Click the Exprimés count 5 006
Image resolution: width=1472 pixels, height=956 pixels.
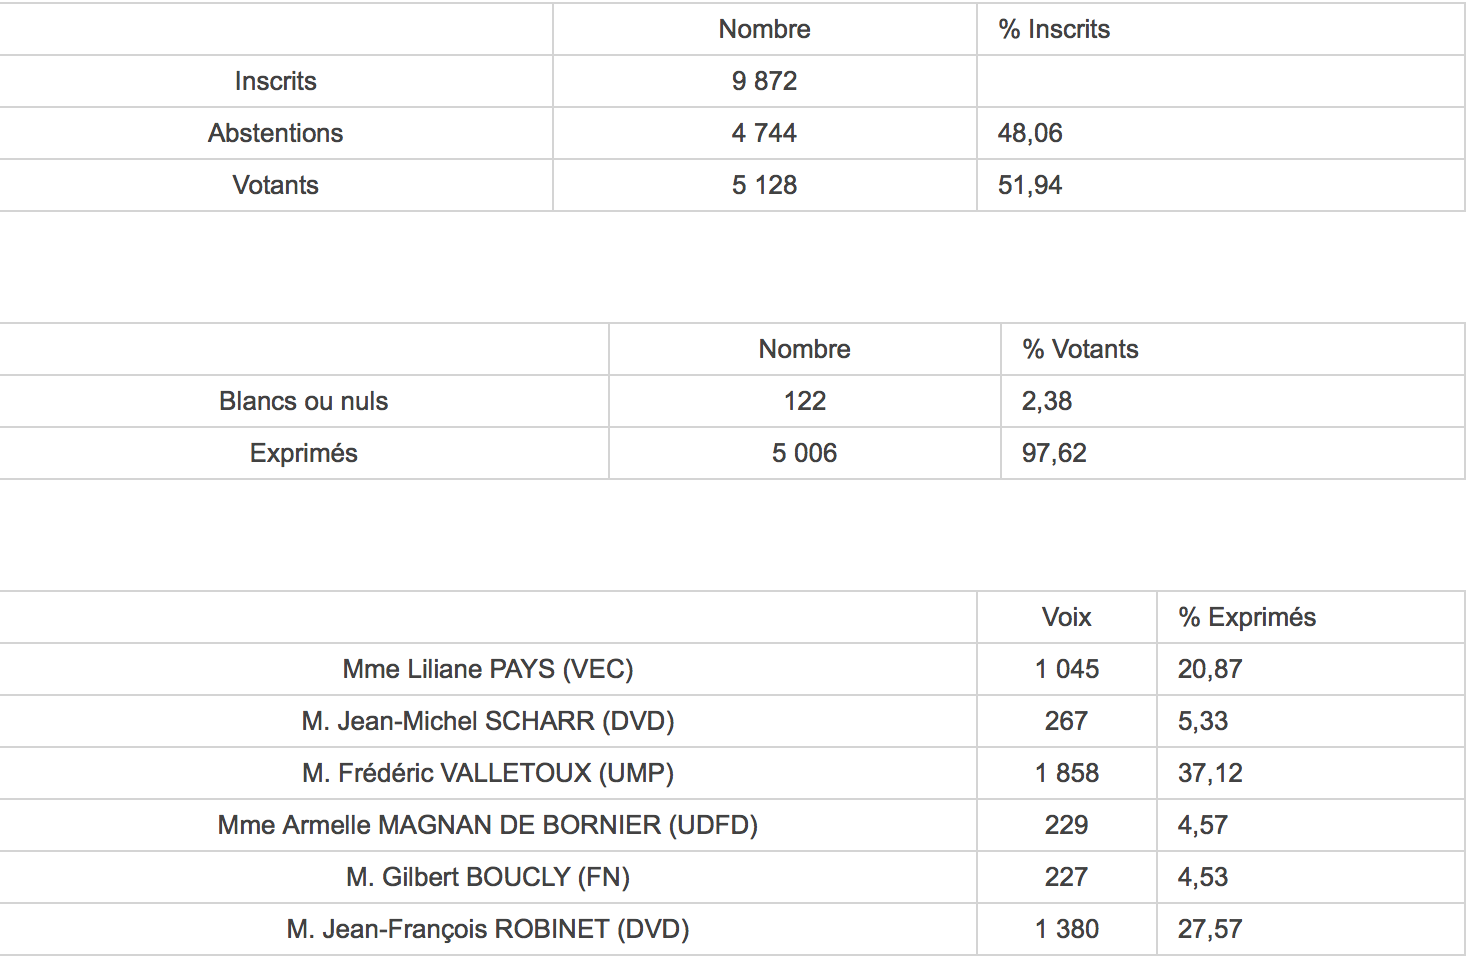[804, 453]
